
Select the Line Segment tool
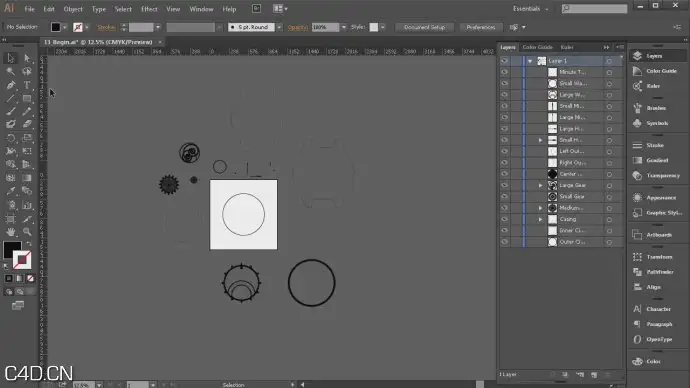click(11, 99)
